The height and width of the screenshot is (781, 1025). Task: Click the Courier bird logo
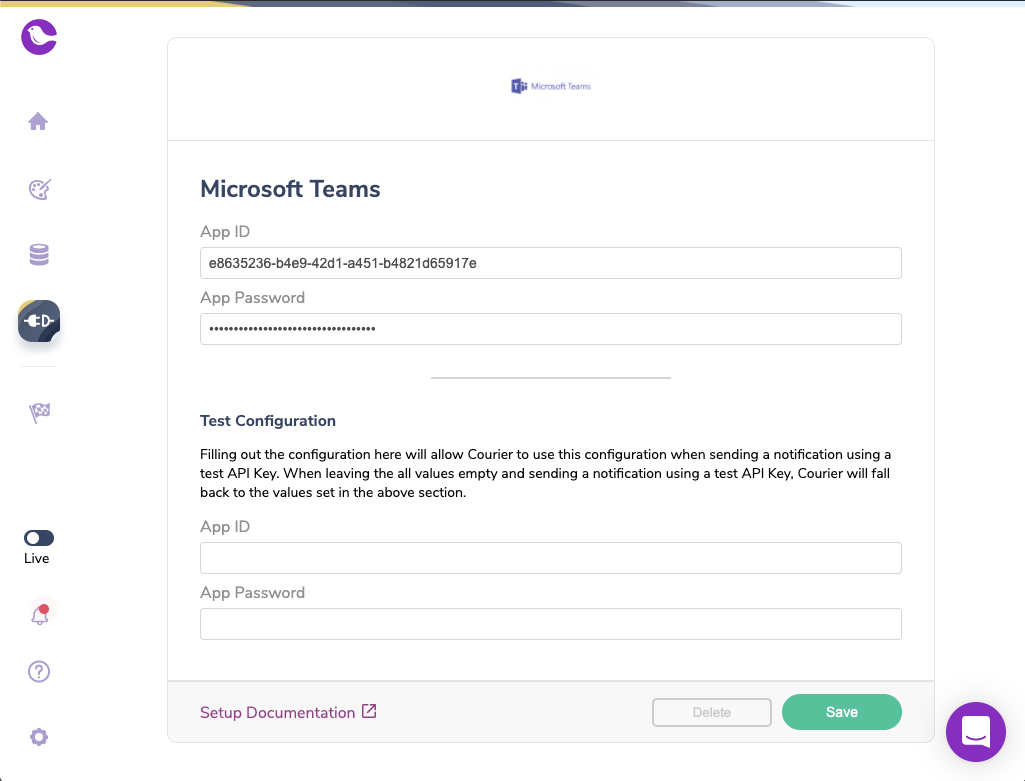pyautogui.click(x=39, y=37)
